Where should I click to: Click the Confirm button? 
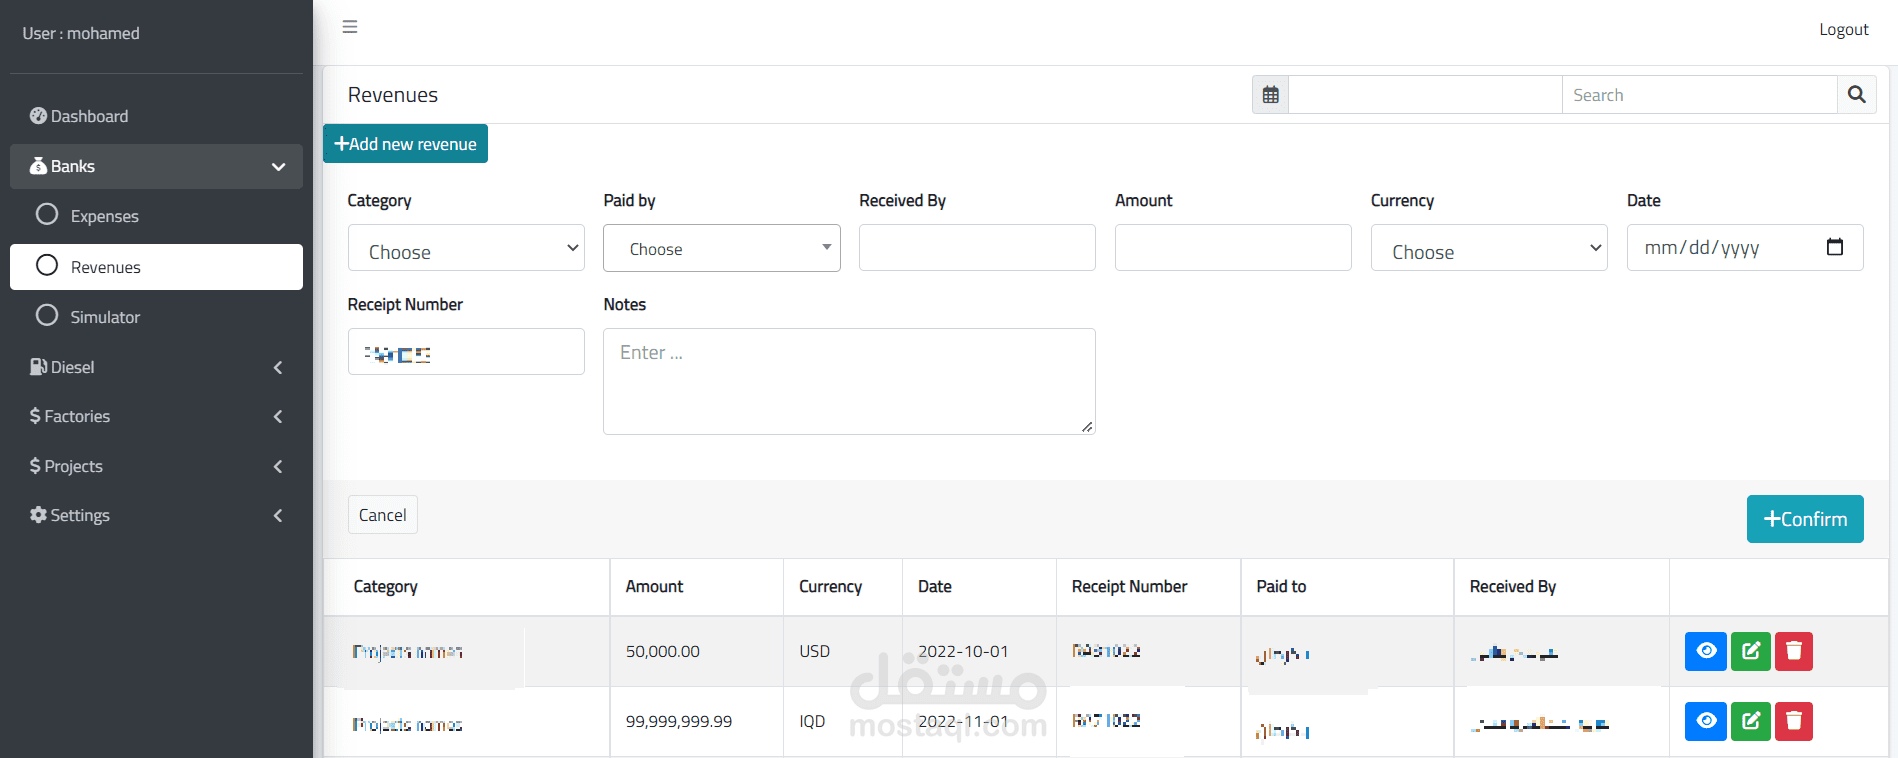(1804, 519)
